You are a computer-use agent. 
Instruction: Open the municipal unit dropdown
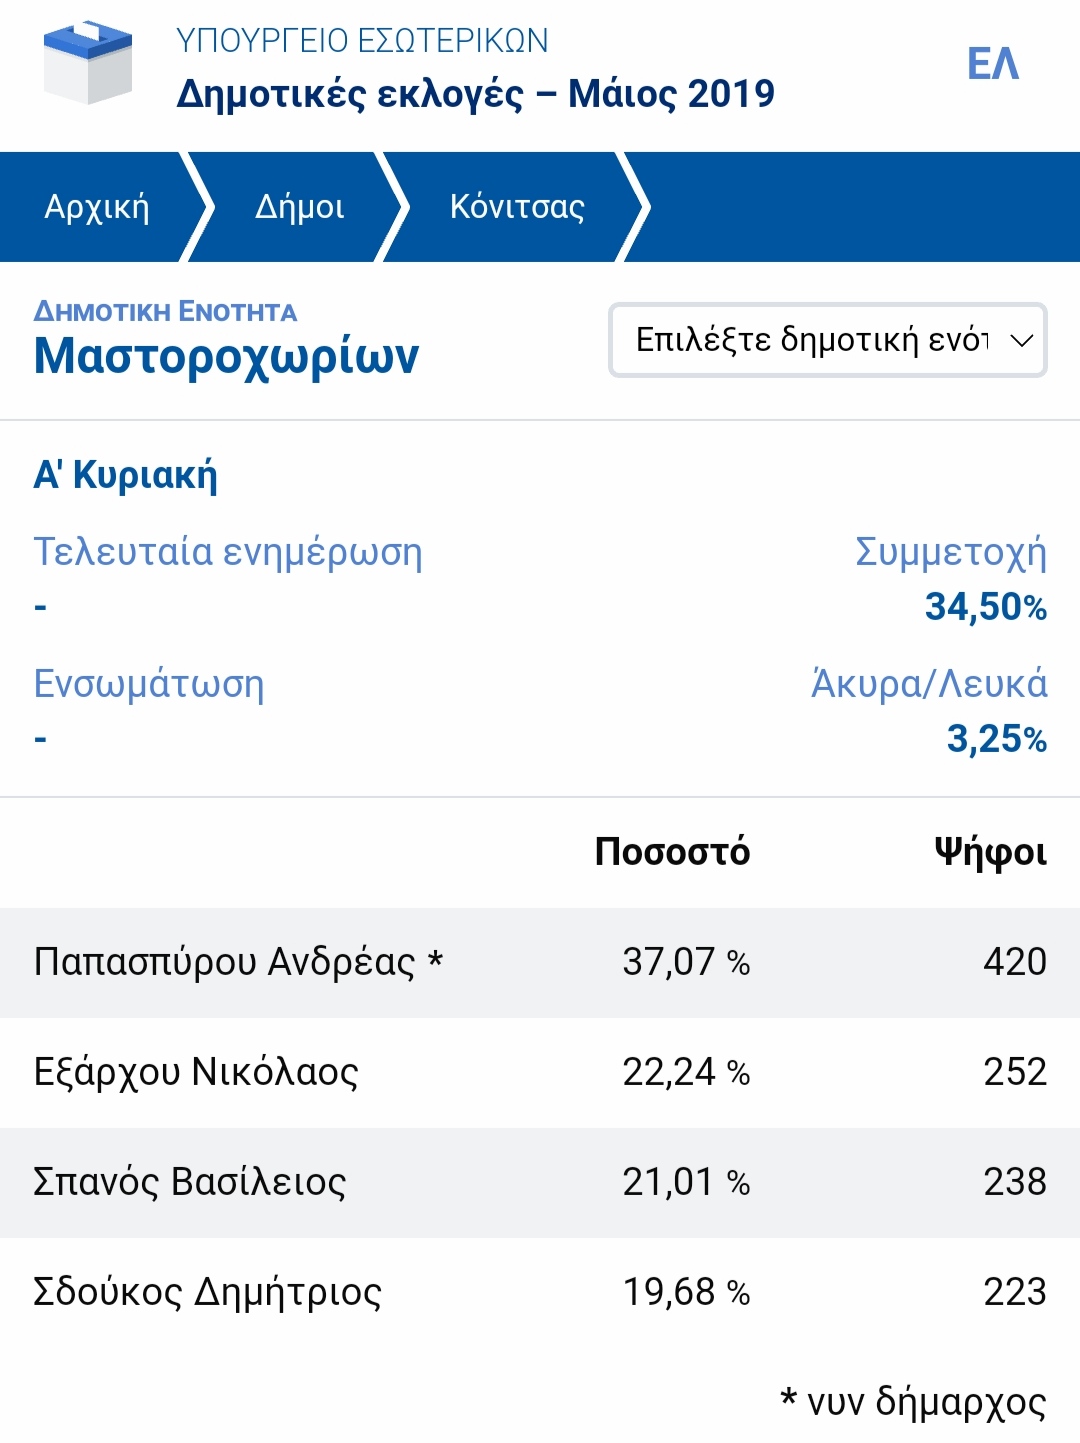(811, 340)
